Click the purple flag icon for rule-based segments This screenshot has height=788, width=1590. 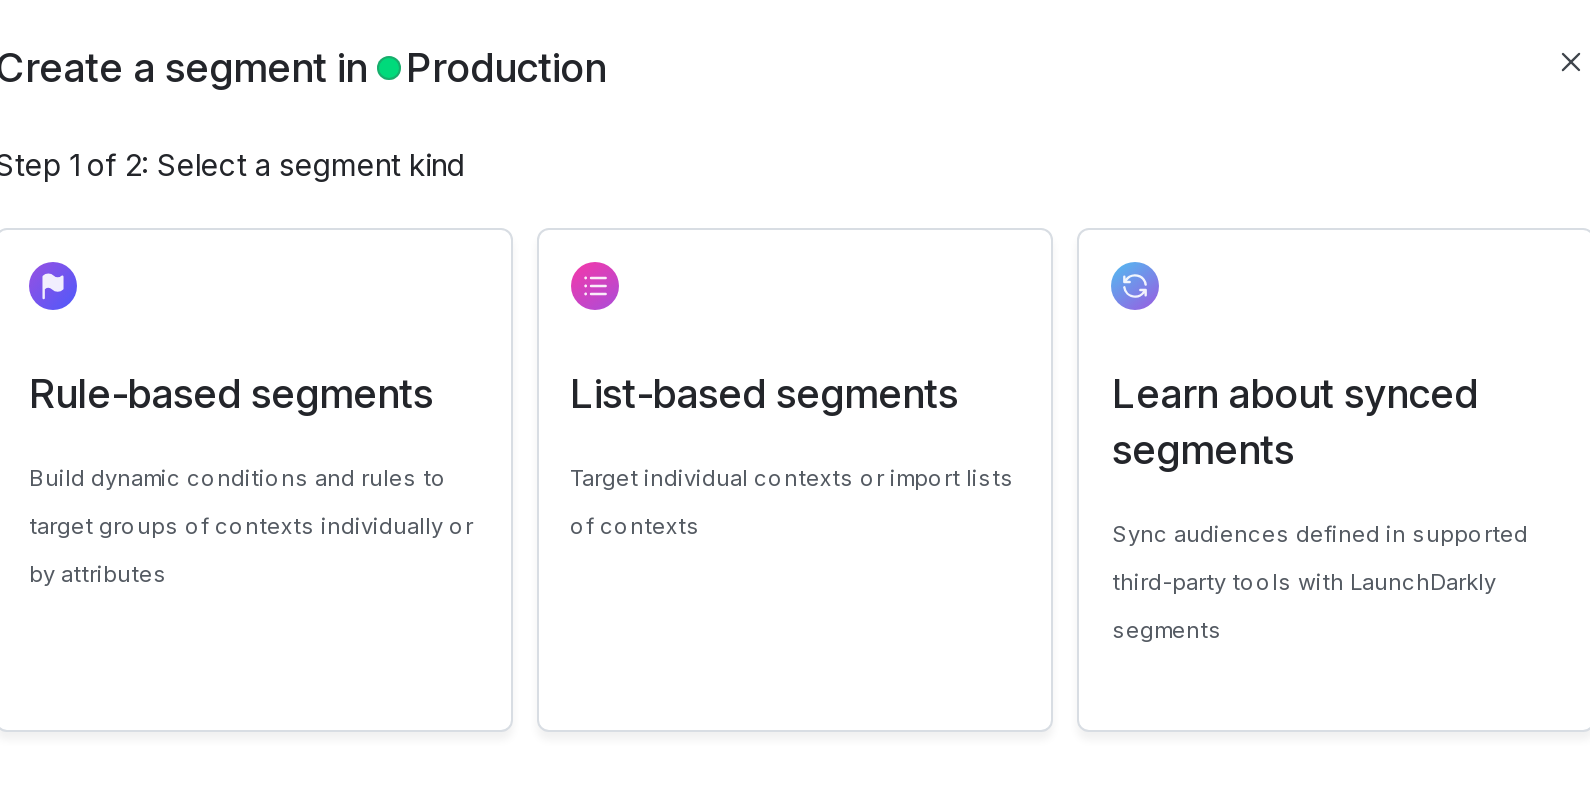point(53,286)
